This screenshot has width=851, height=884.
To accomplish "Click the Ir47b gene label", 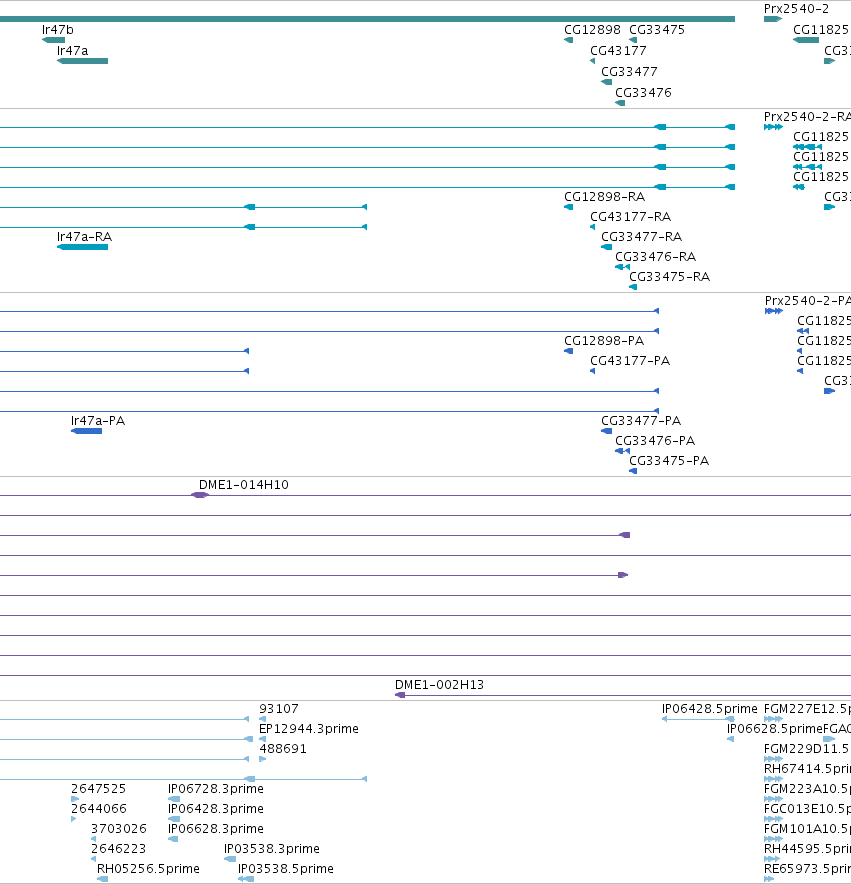I will pyautogui.click(x=58, y=30).
